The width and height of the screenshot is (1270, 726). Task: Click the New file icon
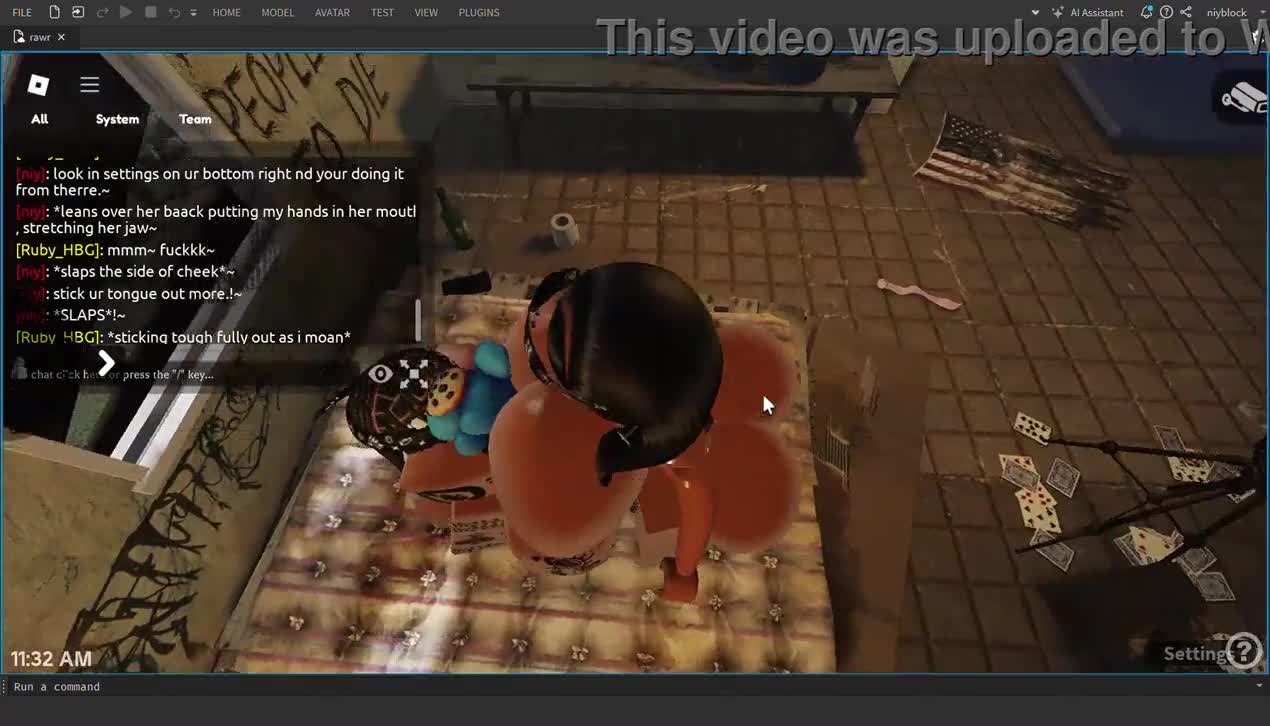click(54, 12)
